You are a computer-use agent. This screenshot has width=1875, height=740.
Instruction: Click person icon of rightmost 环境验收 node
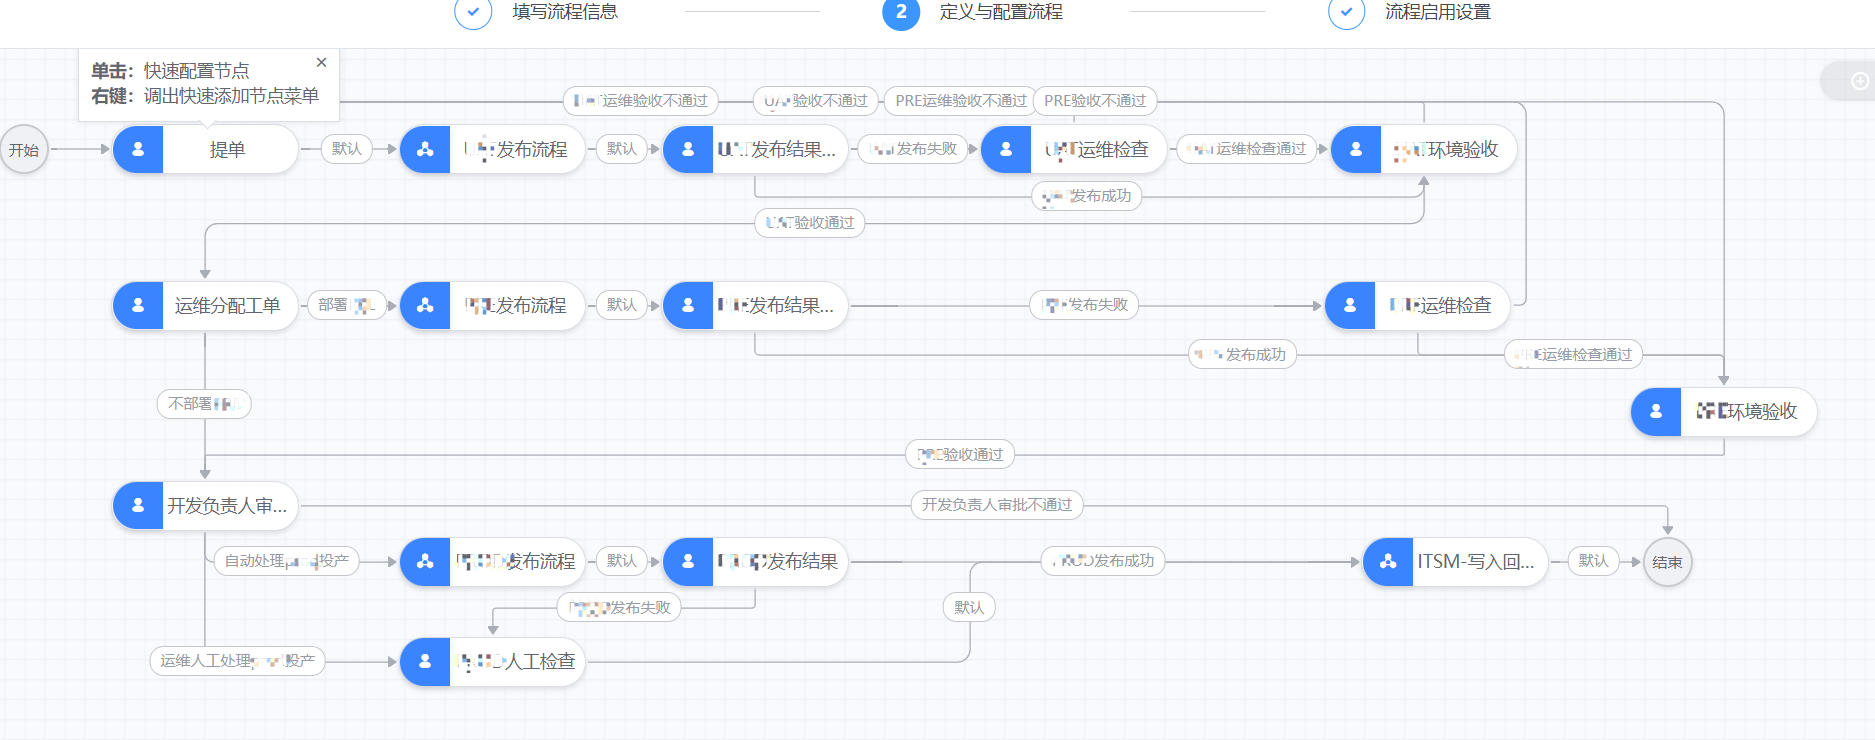(1656, 411)
